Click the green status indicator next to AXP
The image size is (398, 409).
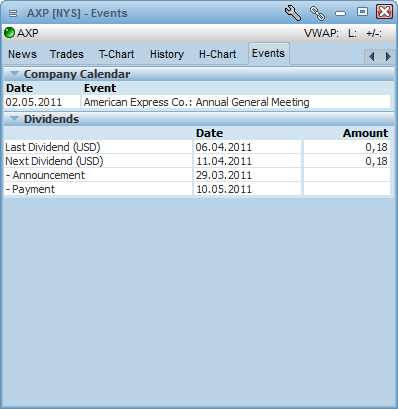coord(9,33)
